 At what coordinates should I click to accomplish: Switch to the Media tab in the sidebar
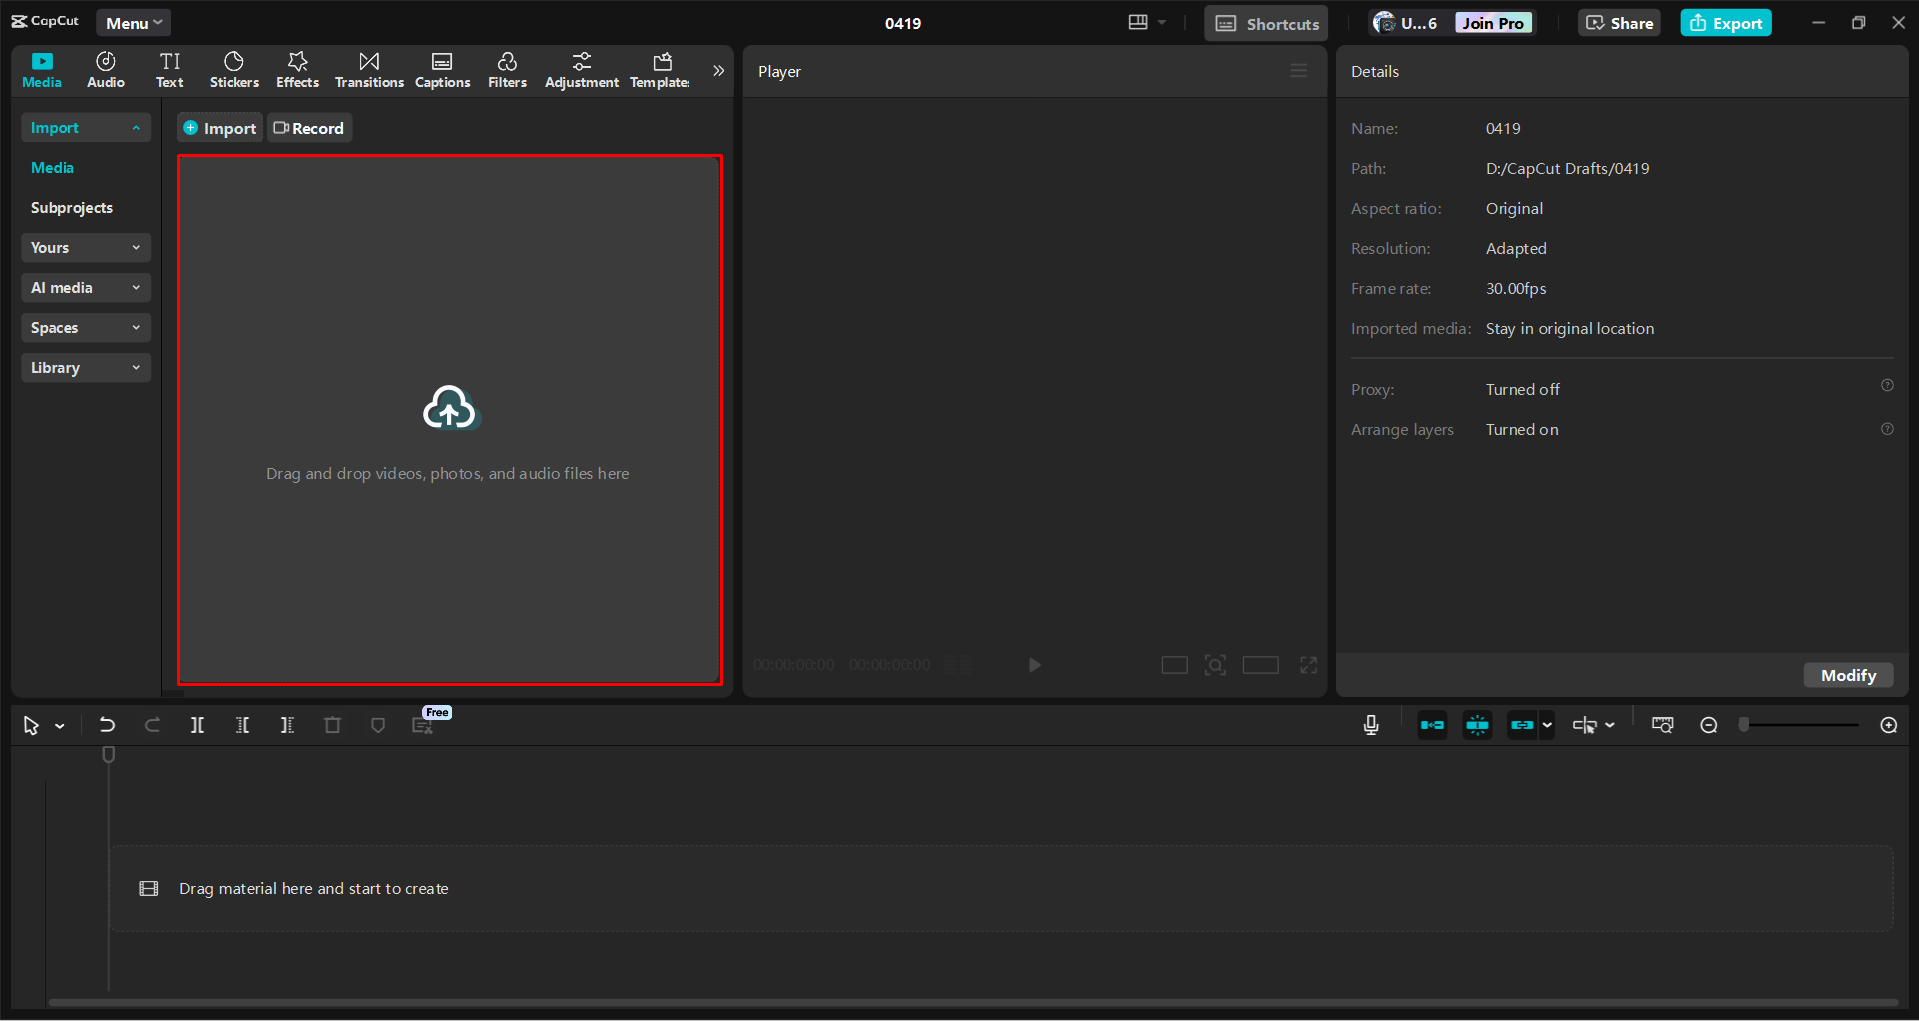pyautogui.click(x=52, y=167)
